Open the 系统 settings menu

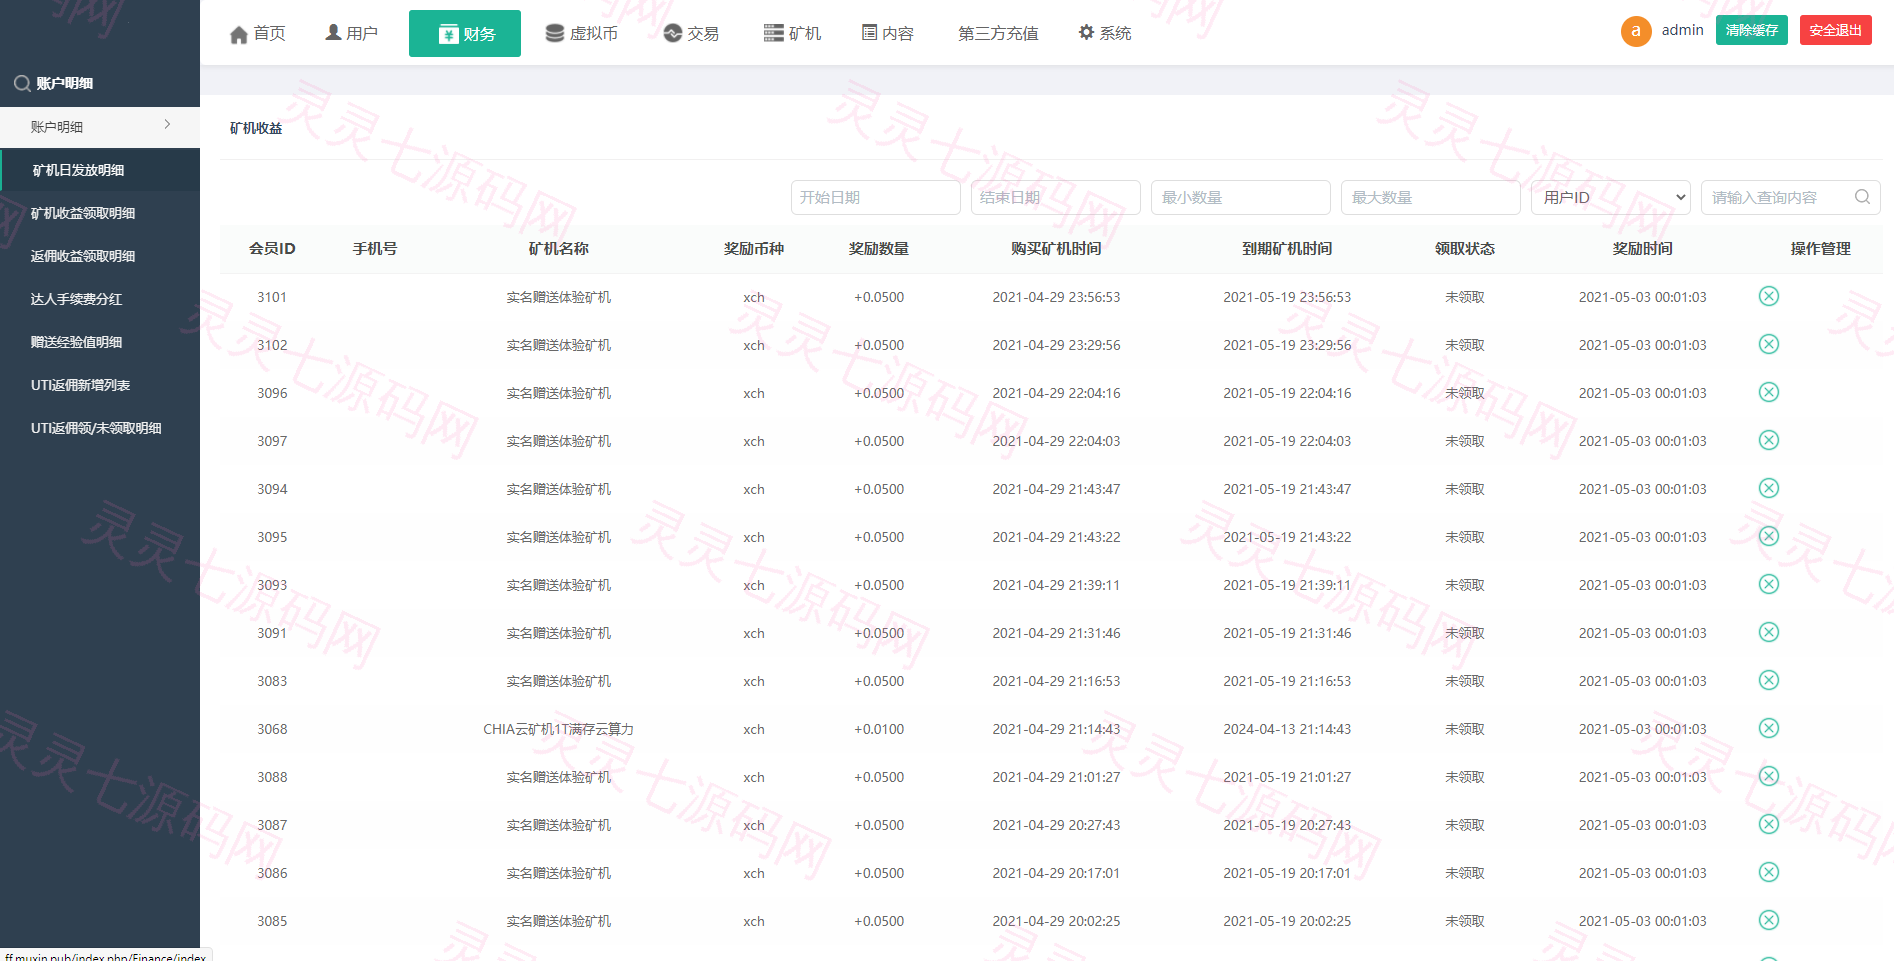tap(1104, 34)
